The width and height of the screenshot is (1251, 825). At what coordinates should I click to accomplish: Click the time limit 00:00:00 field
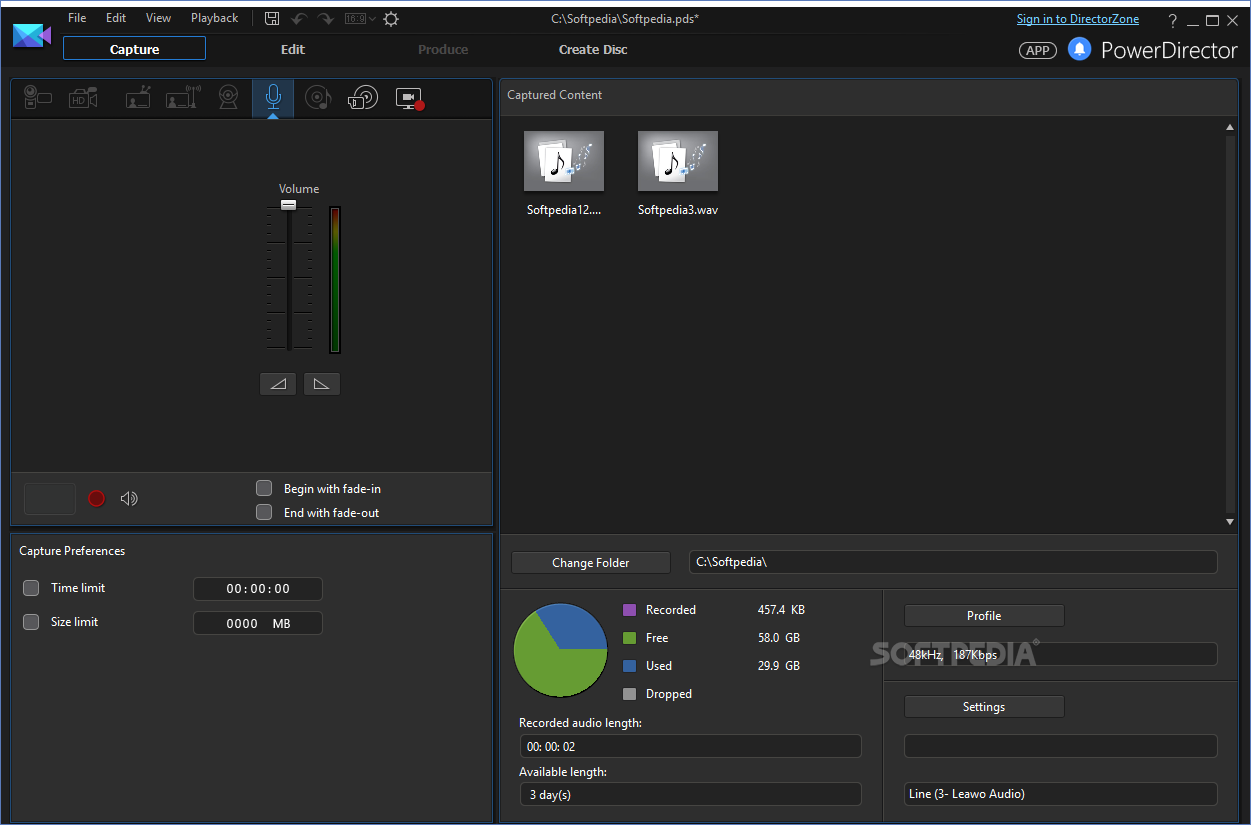click(258, 589)
